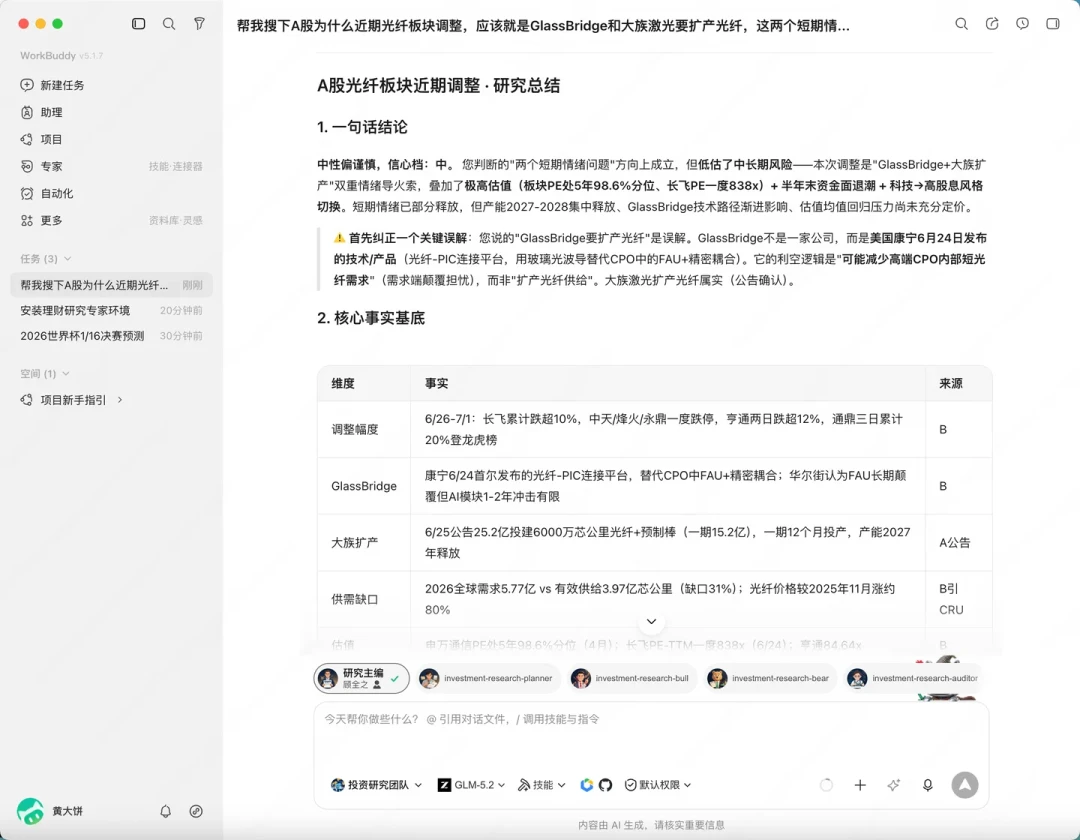The width and height of the screenshot is (1080, 840).
Task: Click the GitHub connector icon
Action: (605, 785)
